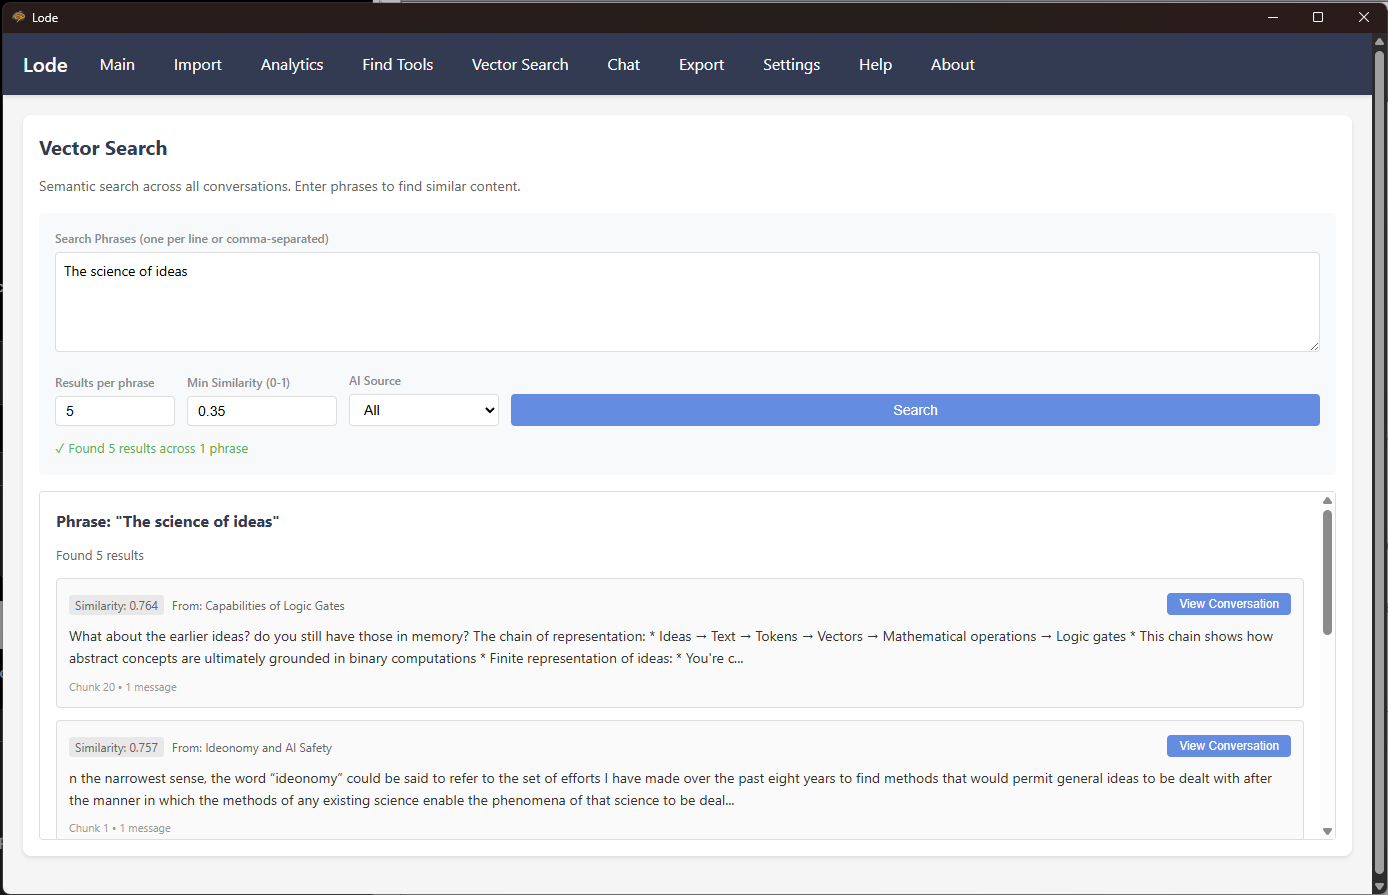Viewport: 1388px width, 895px height.
Task: View Conversation for Capabilities of Logic Gates
Action: point(1228,603)
